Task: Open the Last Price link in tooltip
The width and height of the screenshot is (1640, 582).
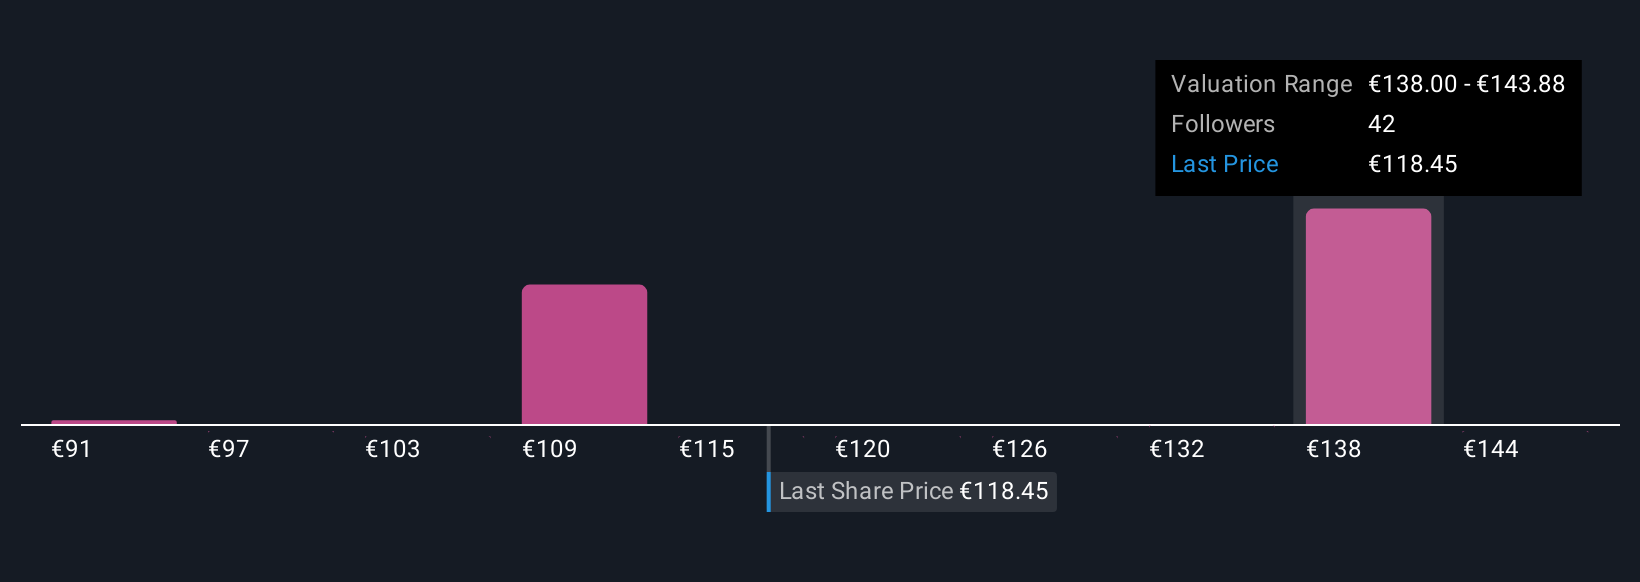Action: [x=1224, y=164]
